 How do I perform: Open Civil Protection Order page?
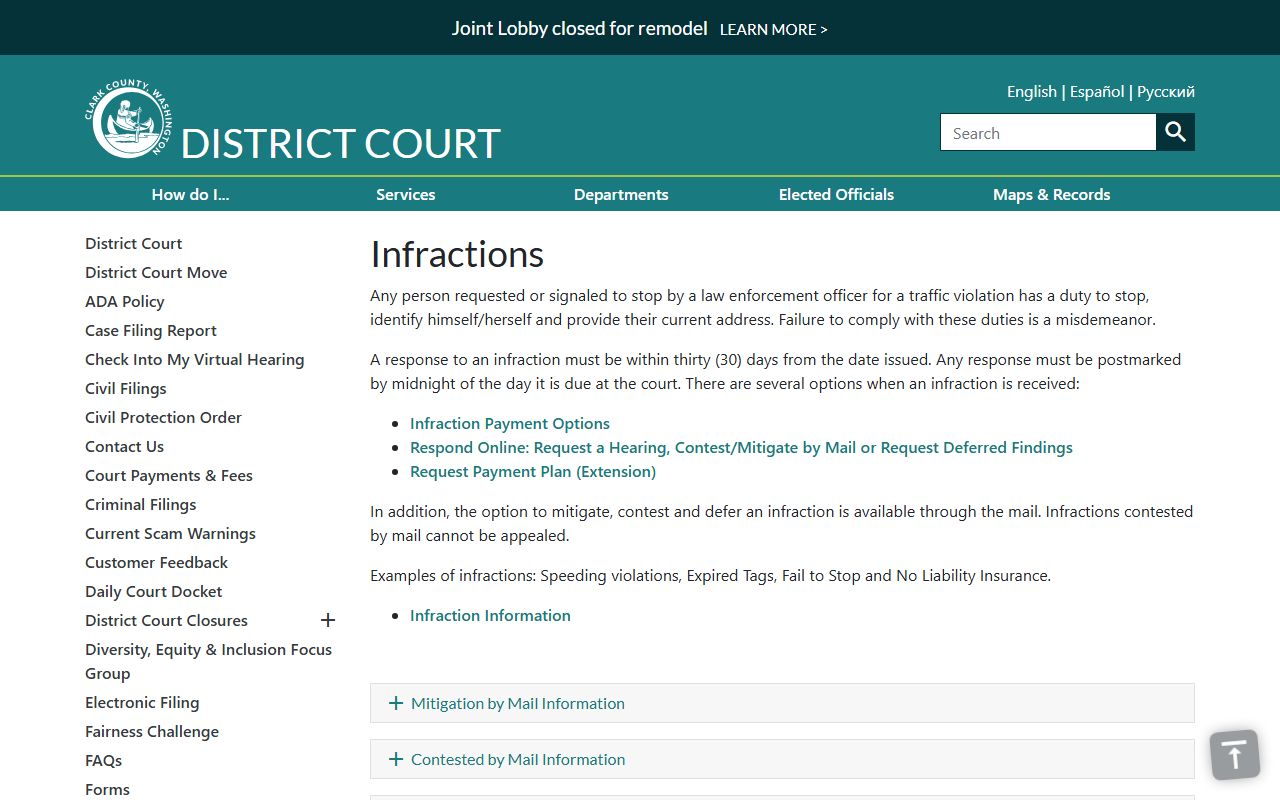[x=163, y=417]
